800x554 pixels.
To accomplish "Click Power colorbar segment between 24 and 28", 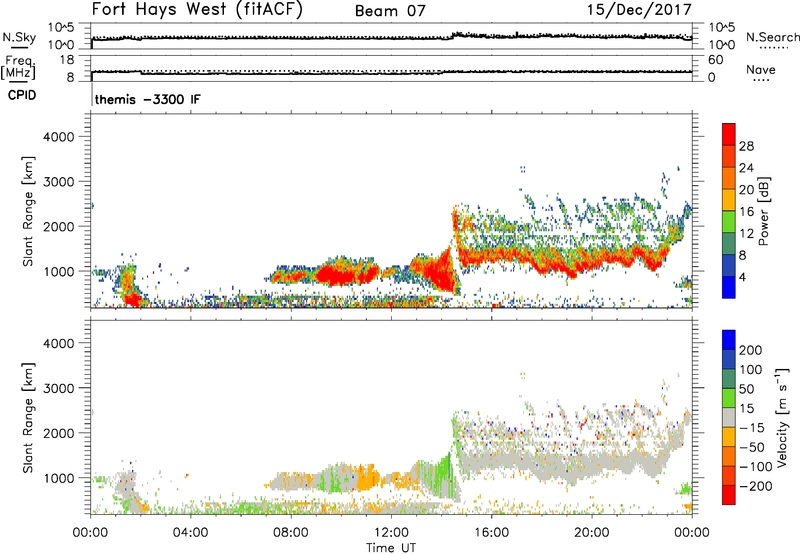I will [729, 157].
